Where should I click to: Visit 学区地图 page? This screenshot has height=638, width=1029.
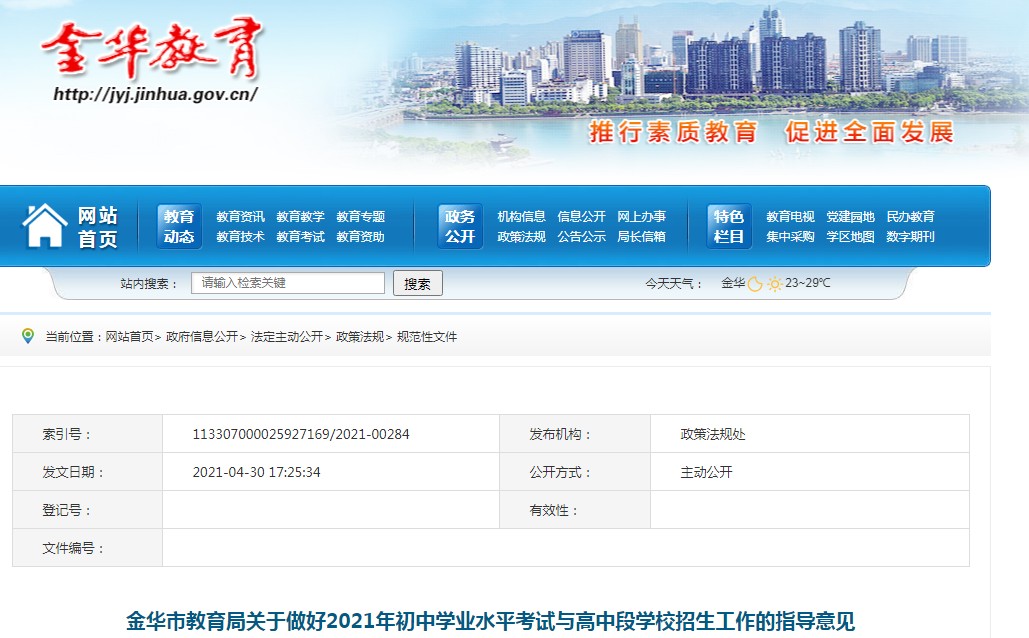850,236
